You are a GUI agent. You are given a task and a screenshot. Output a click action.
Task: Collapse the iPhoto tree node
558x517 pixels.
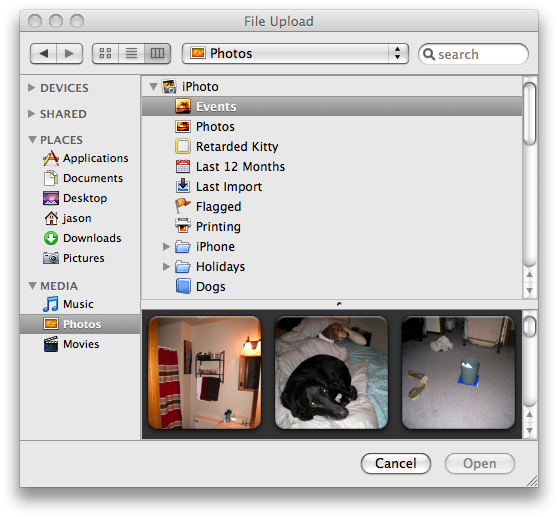coord(153,86)
